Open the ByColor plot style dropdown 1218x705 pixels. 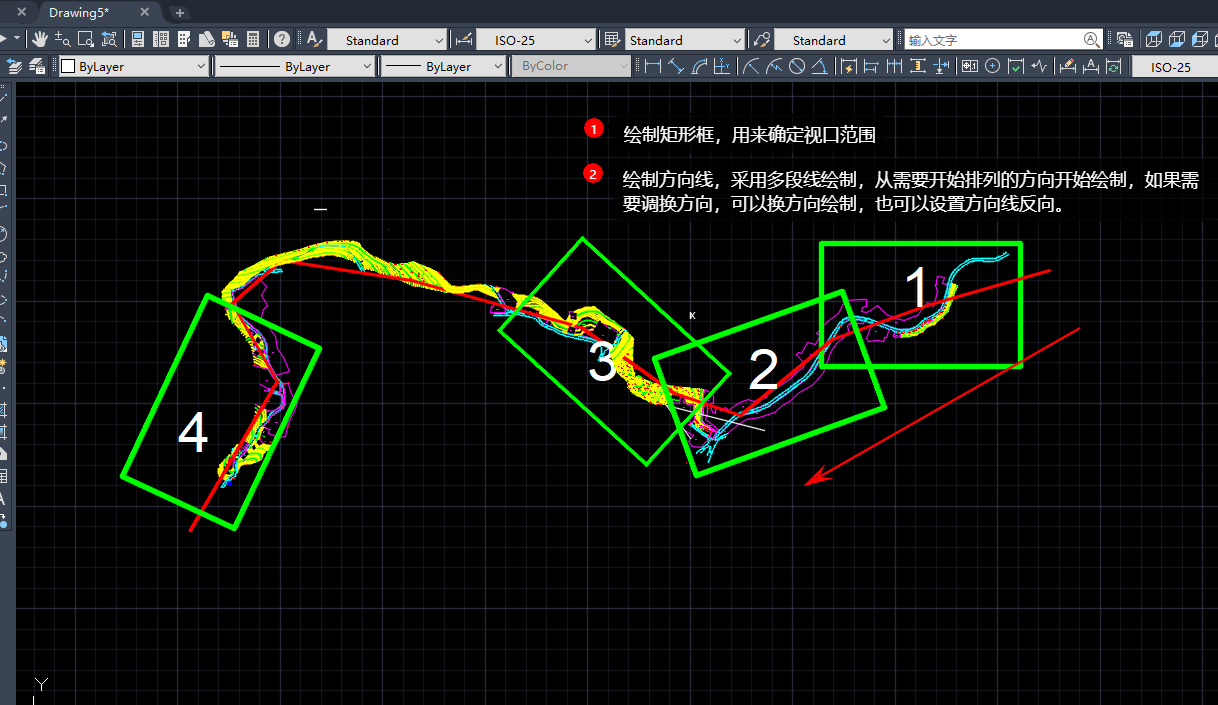tap(571, 66)
